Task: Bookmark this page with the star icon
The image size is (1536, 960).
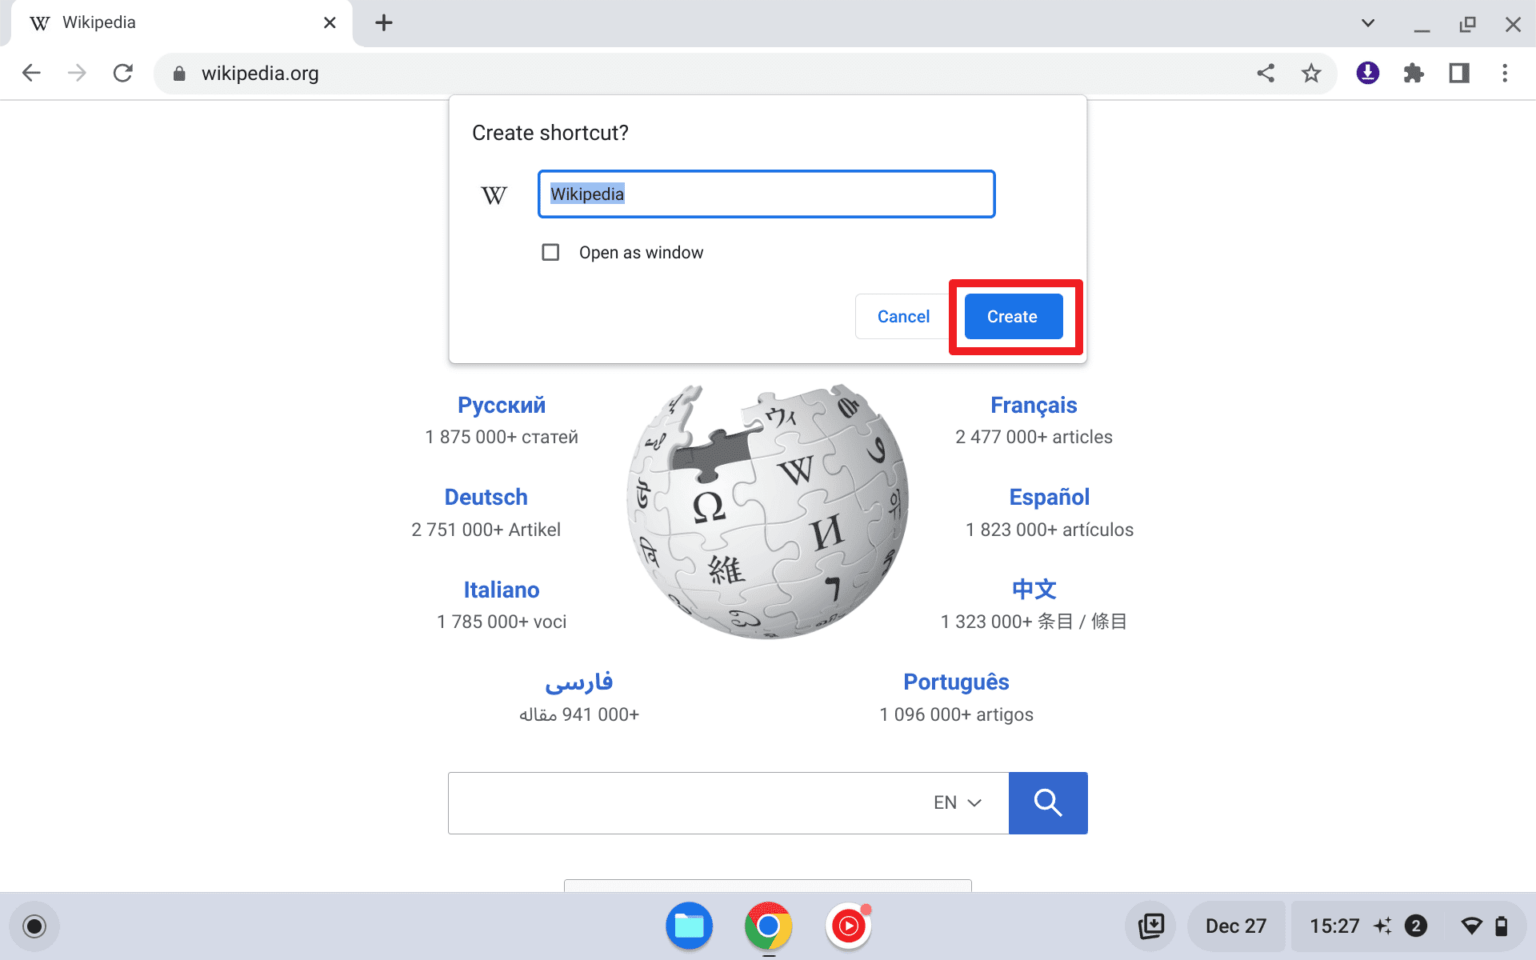Action: click(x=1311, y=73)
